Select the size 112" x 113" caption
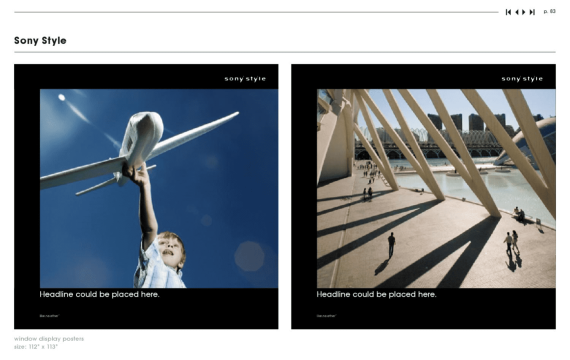 (x=36, y=347)
